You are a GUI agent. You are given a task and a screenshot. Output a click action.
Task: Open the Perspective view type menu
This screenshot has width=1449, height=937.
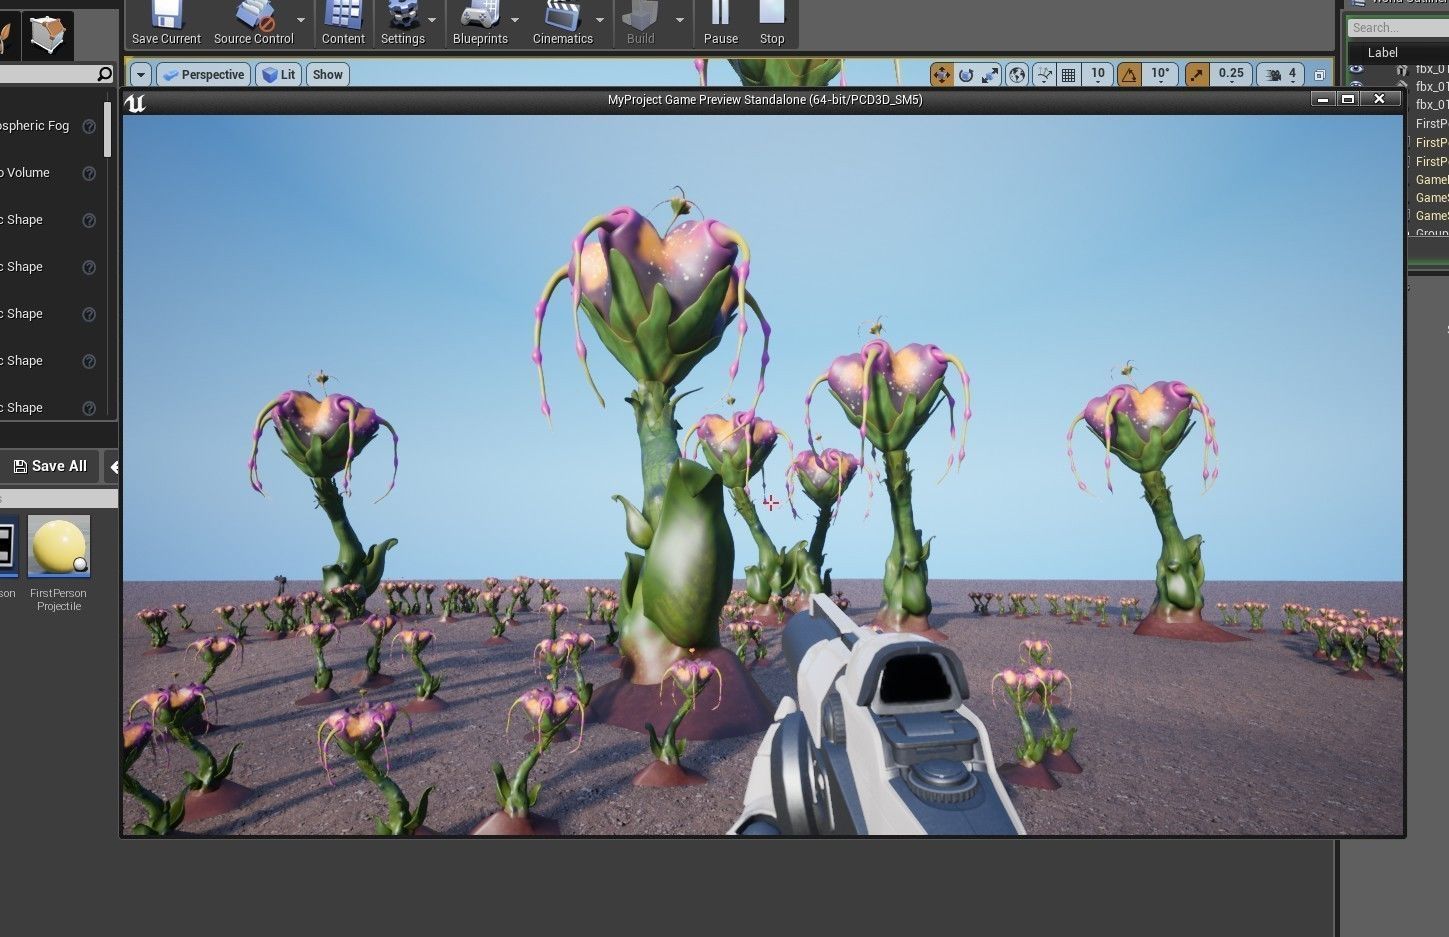[203, 75]
